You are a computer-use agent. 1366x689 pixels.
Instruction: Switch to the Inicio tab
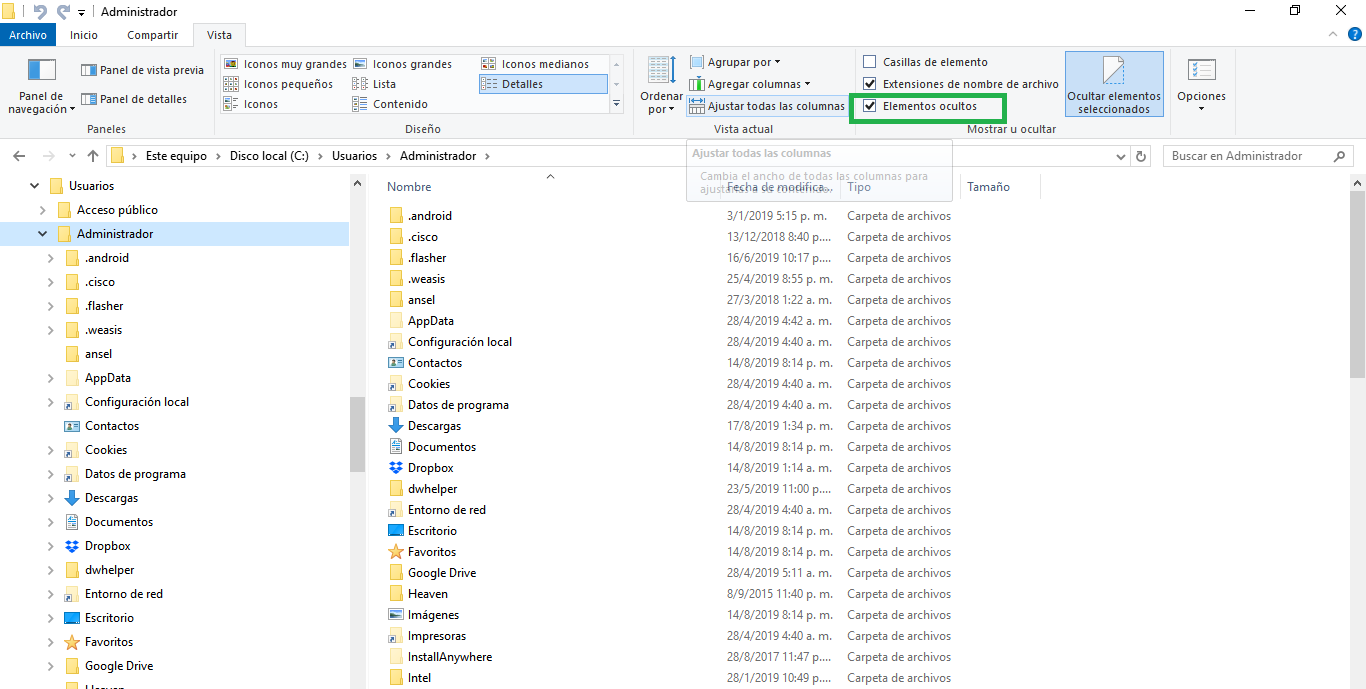coord(84,35)
